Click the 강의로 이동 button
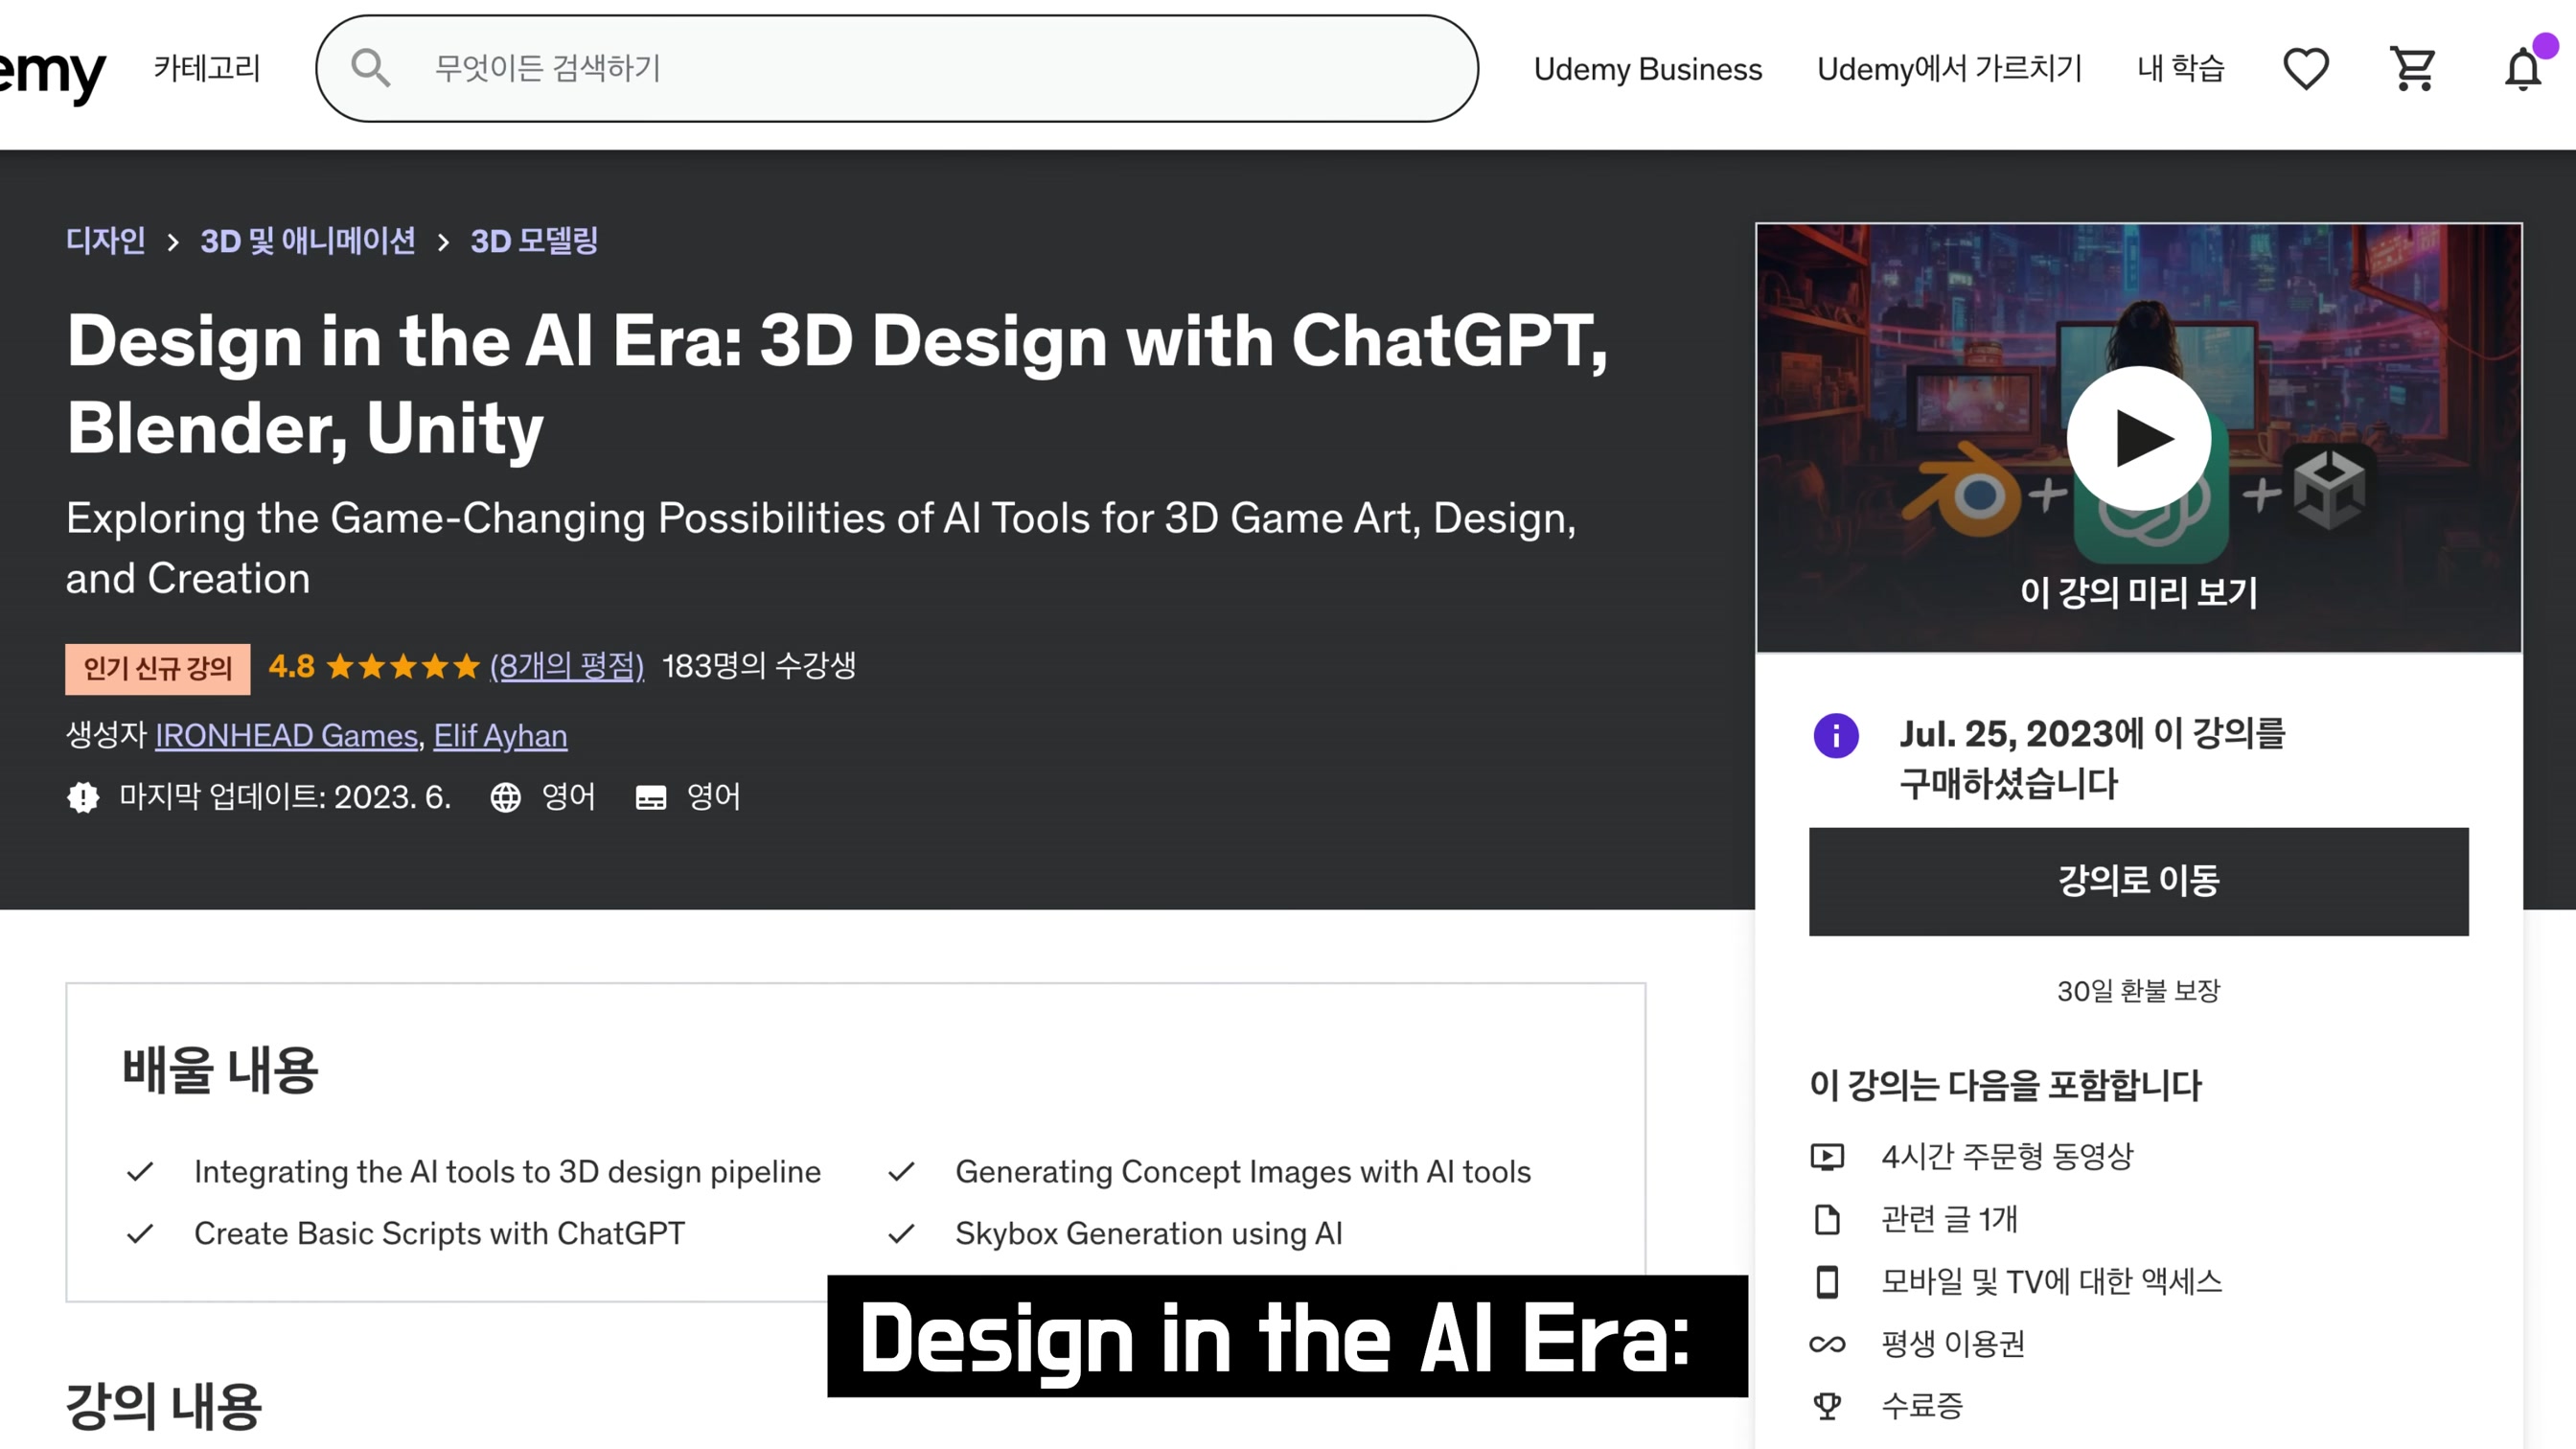Viewport: 2576px width, 1449px height. pyautogui.click(x=2138, y=881)
